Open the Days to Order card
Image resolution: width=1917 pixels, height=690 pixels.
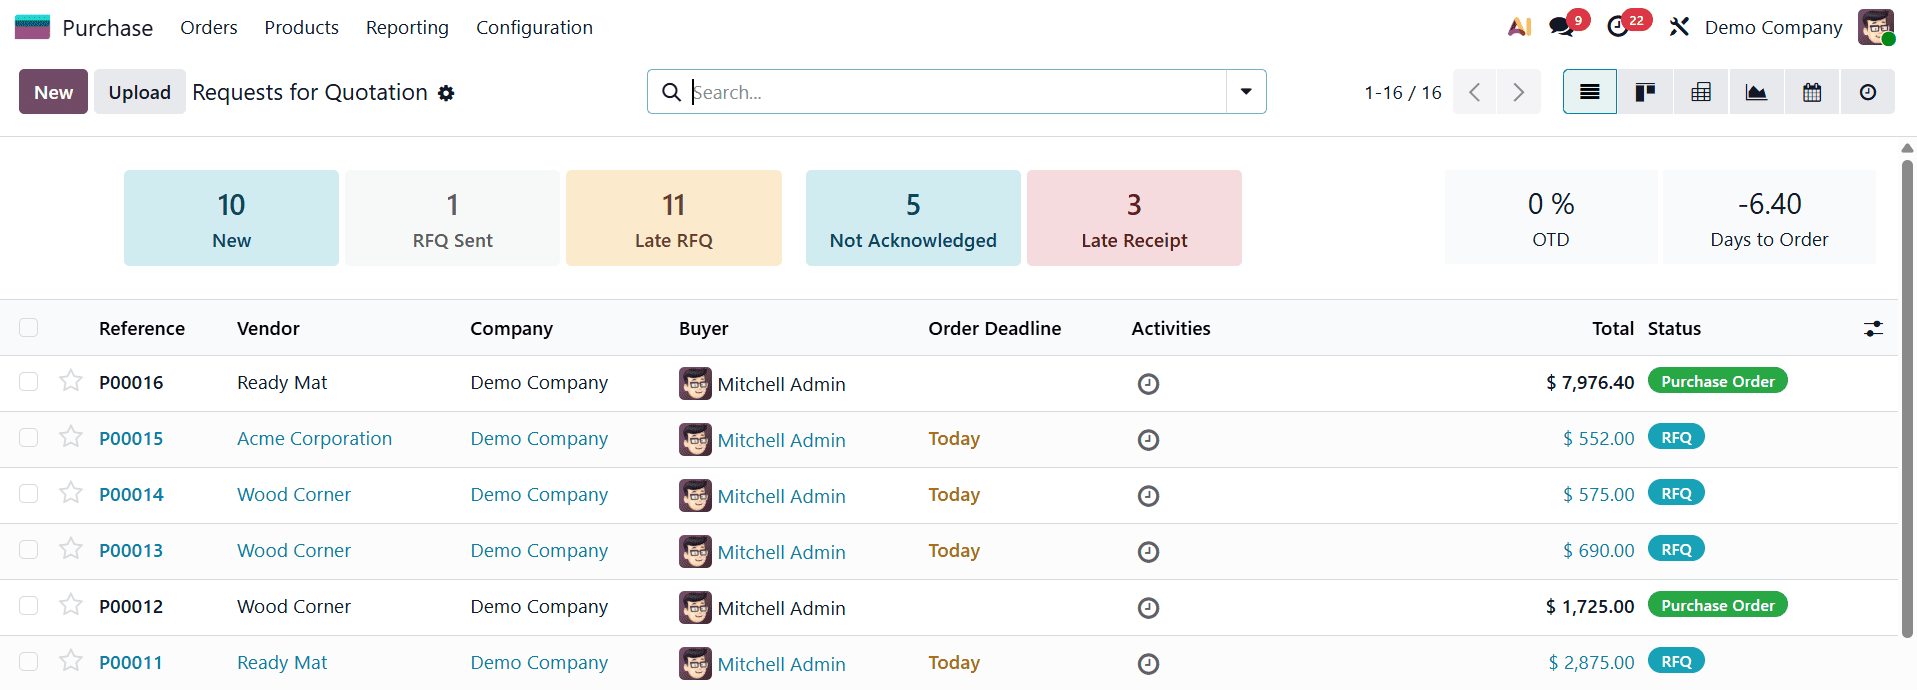(x=1769, y=217)
